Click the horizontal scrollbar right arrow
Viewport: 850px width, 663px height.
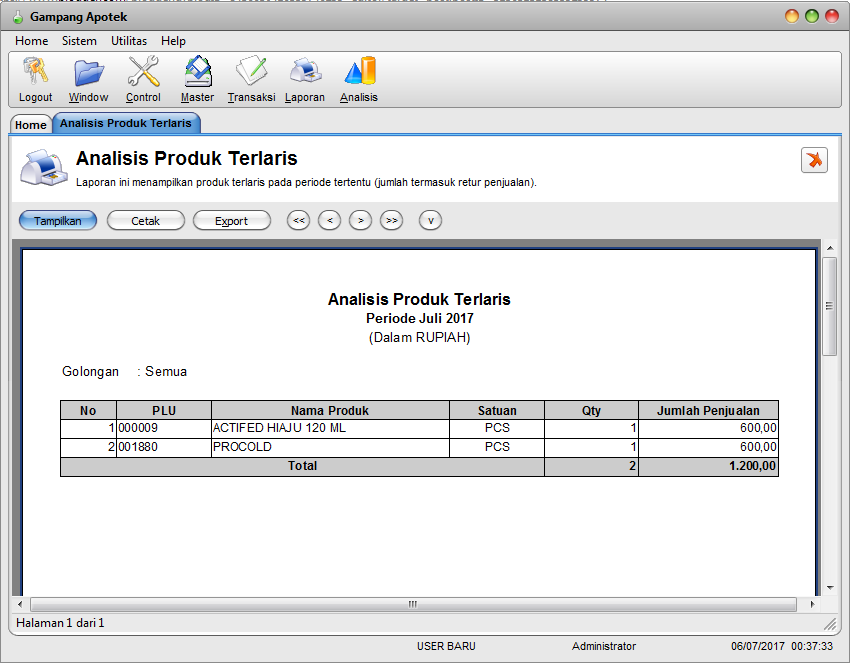812,604
